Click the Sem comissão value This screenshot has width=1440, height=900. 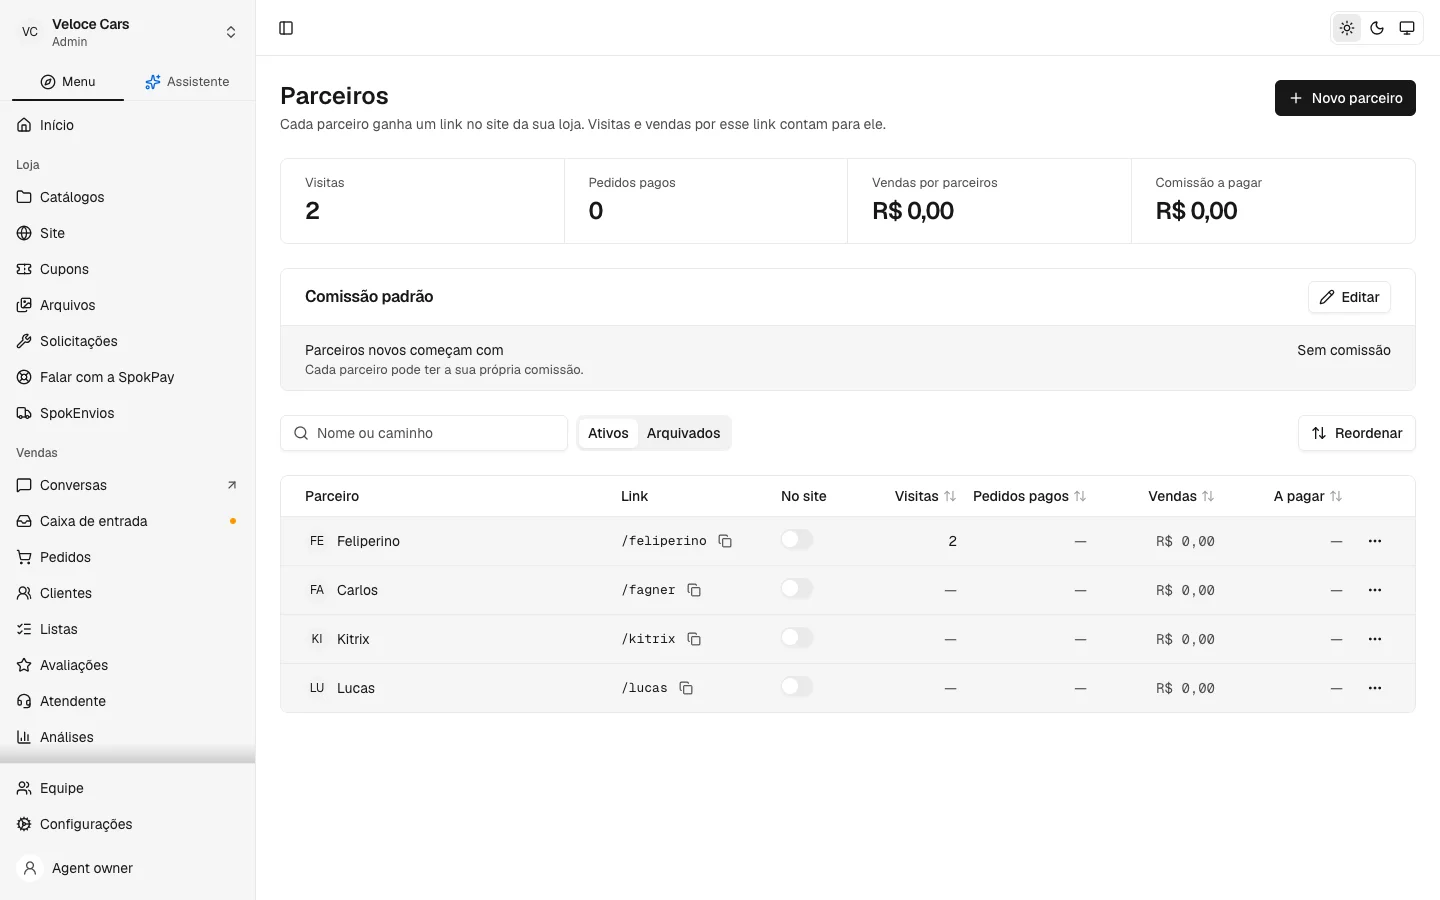1344,350
